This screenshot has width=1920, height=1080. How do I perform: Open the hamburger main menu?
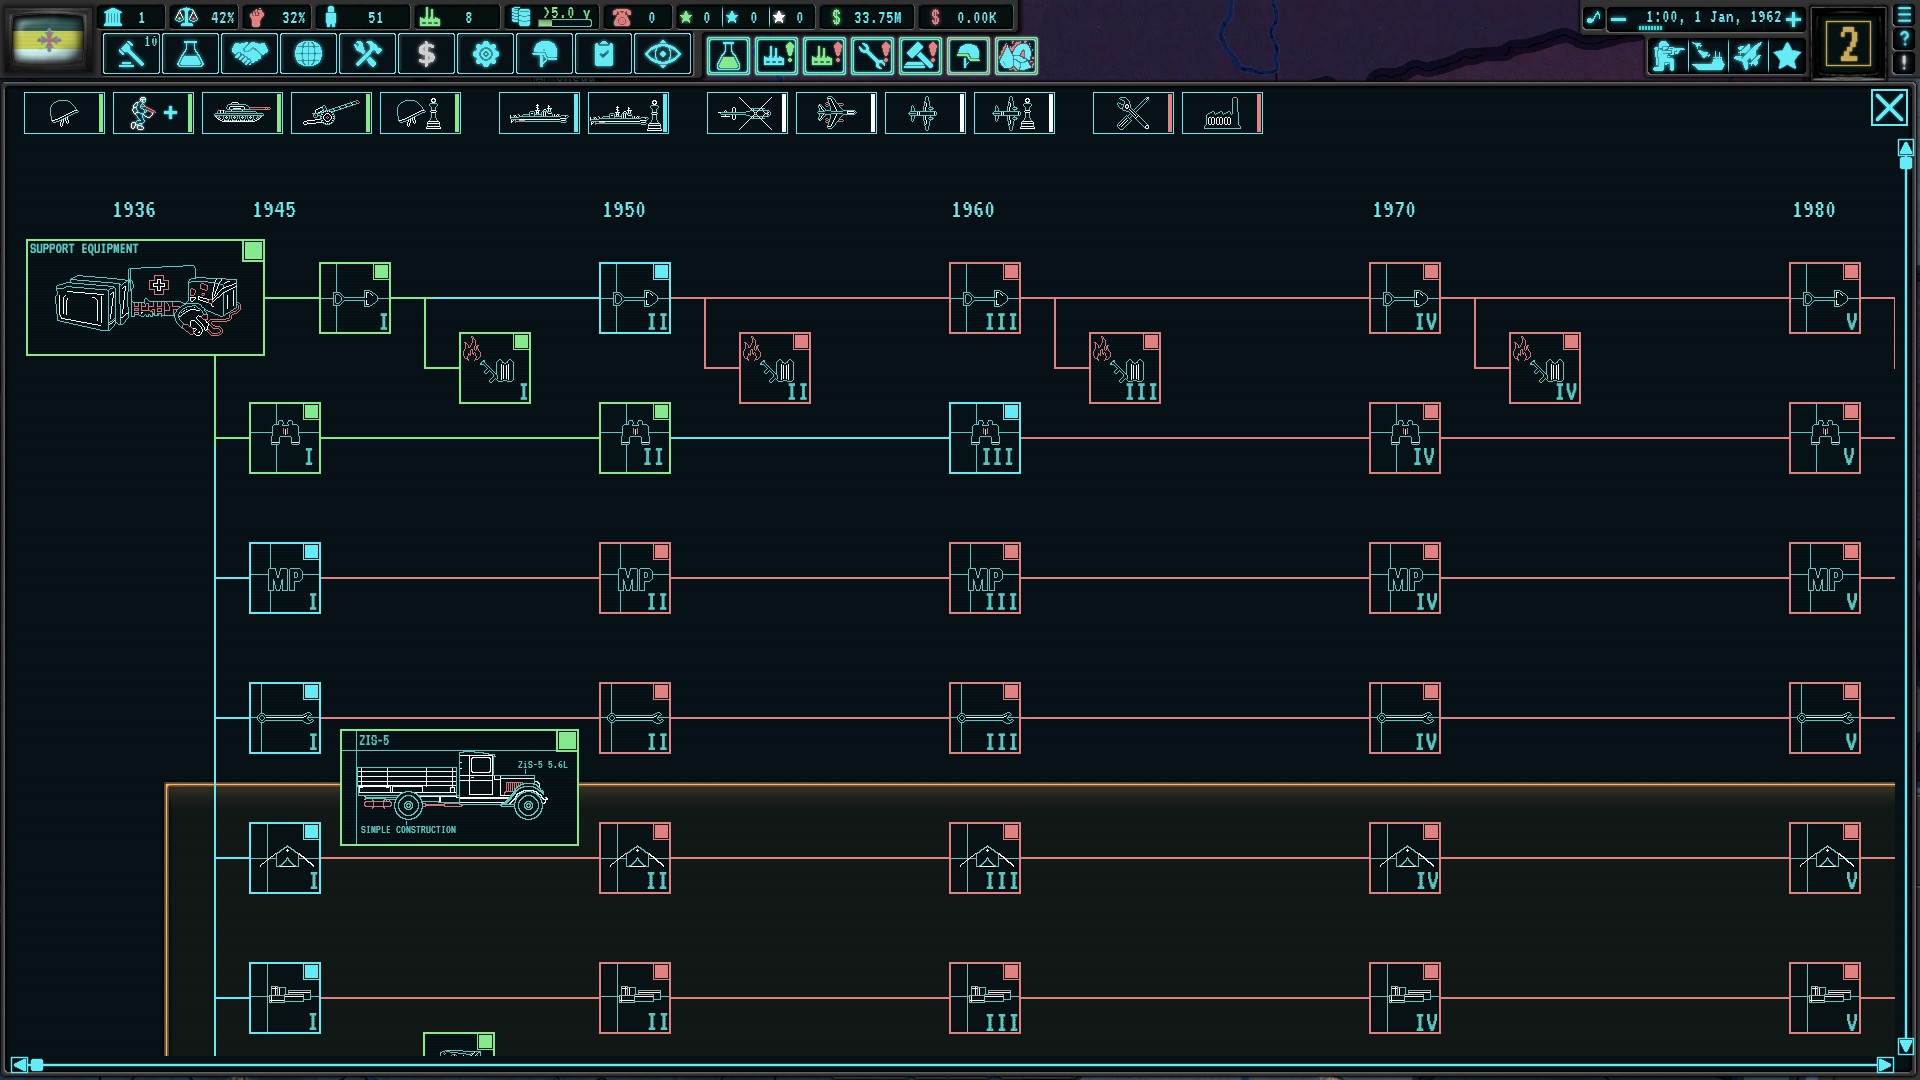click(x=1904, y=17)
